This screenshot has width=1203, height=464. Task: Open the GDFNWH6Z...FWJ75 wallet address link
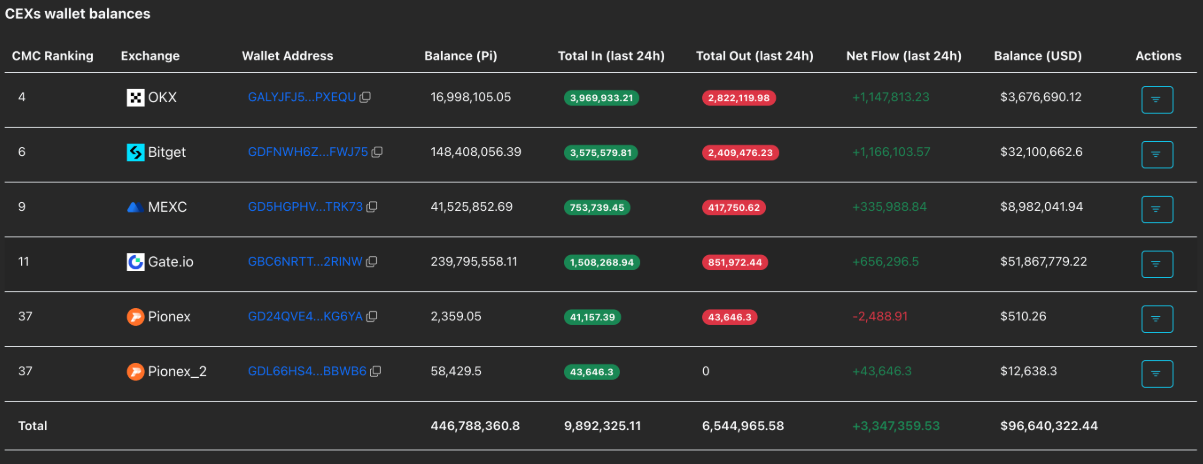pos(307,153)
